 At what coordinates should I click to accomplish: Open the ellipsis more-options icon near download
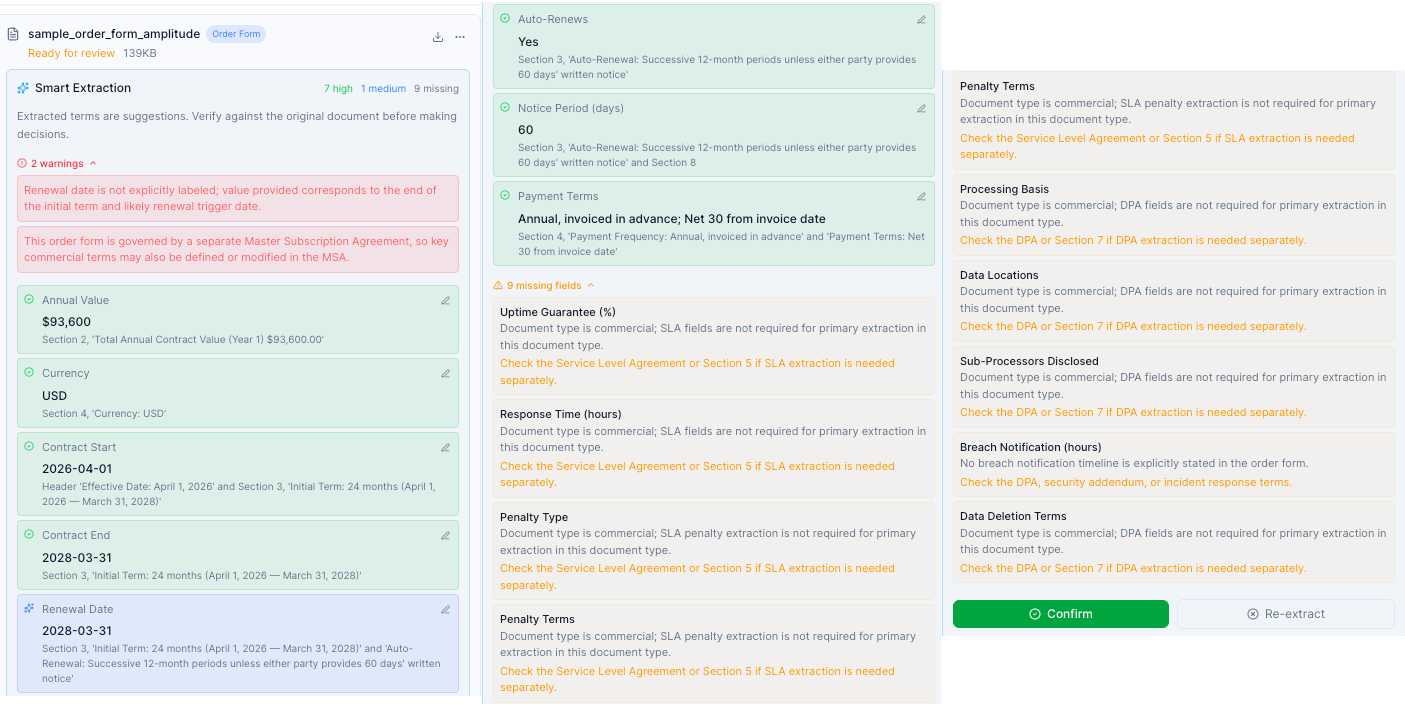point(460,35)
